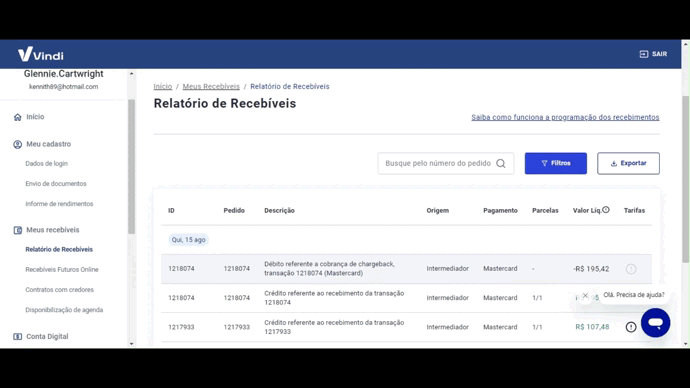Open Relatório de Recebíveis sidebar item
This screenshot has height=388, width=690.
(x=59, y=249)
